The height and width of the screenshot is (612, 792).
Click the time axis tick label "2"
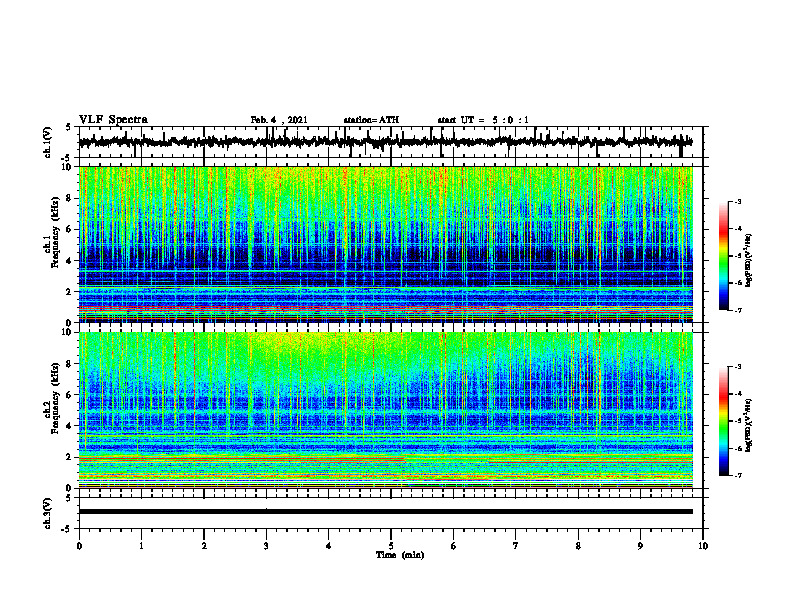pyautogui.click(x=204, y=546)
